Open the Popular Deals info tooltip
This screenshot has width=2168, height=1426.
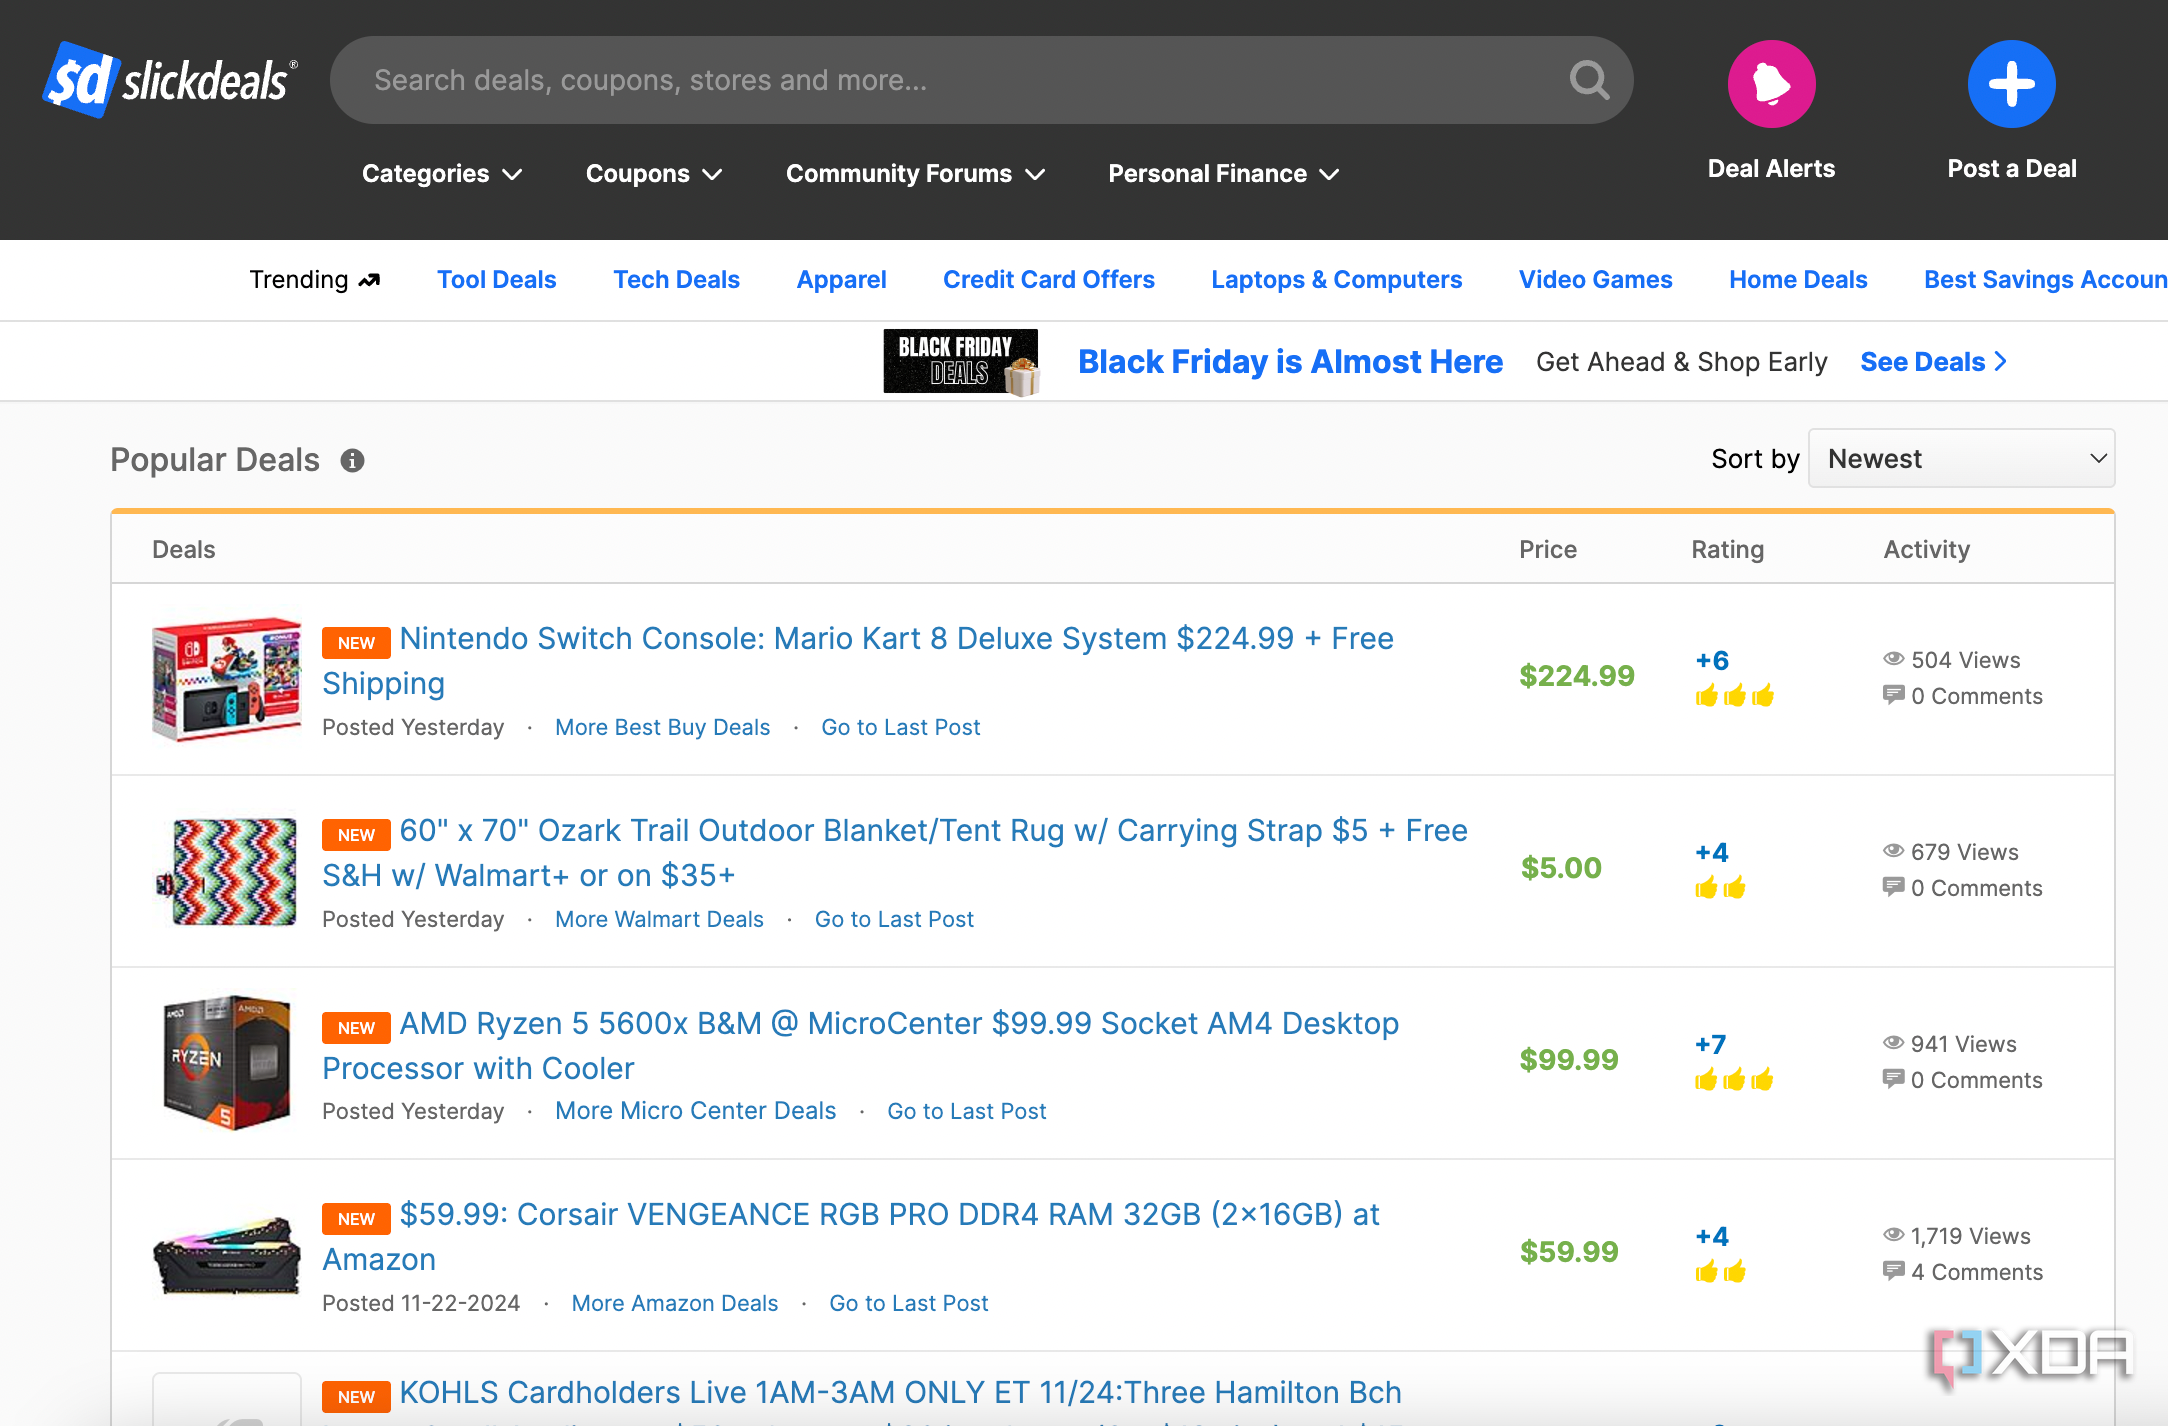(352, 460)
